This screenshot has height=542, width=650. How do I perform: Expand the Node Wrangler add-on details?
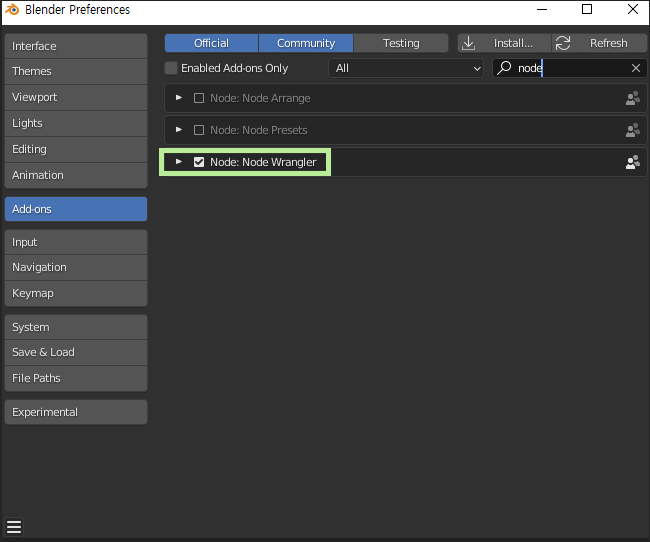point(179,162)
